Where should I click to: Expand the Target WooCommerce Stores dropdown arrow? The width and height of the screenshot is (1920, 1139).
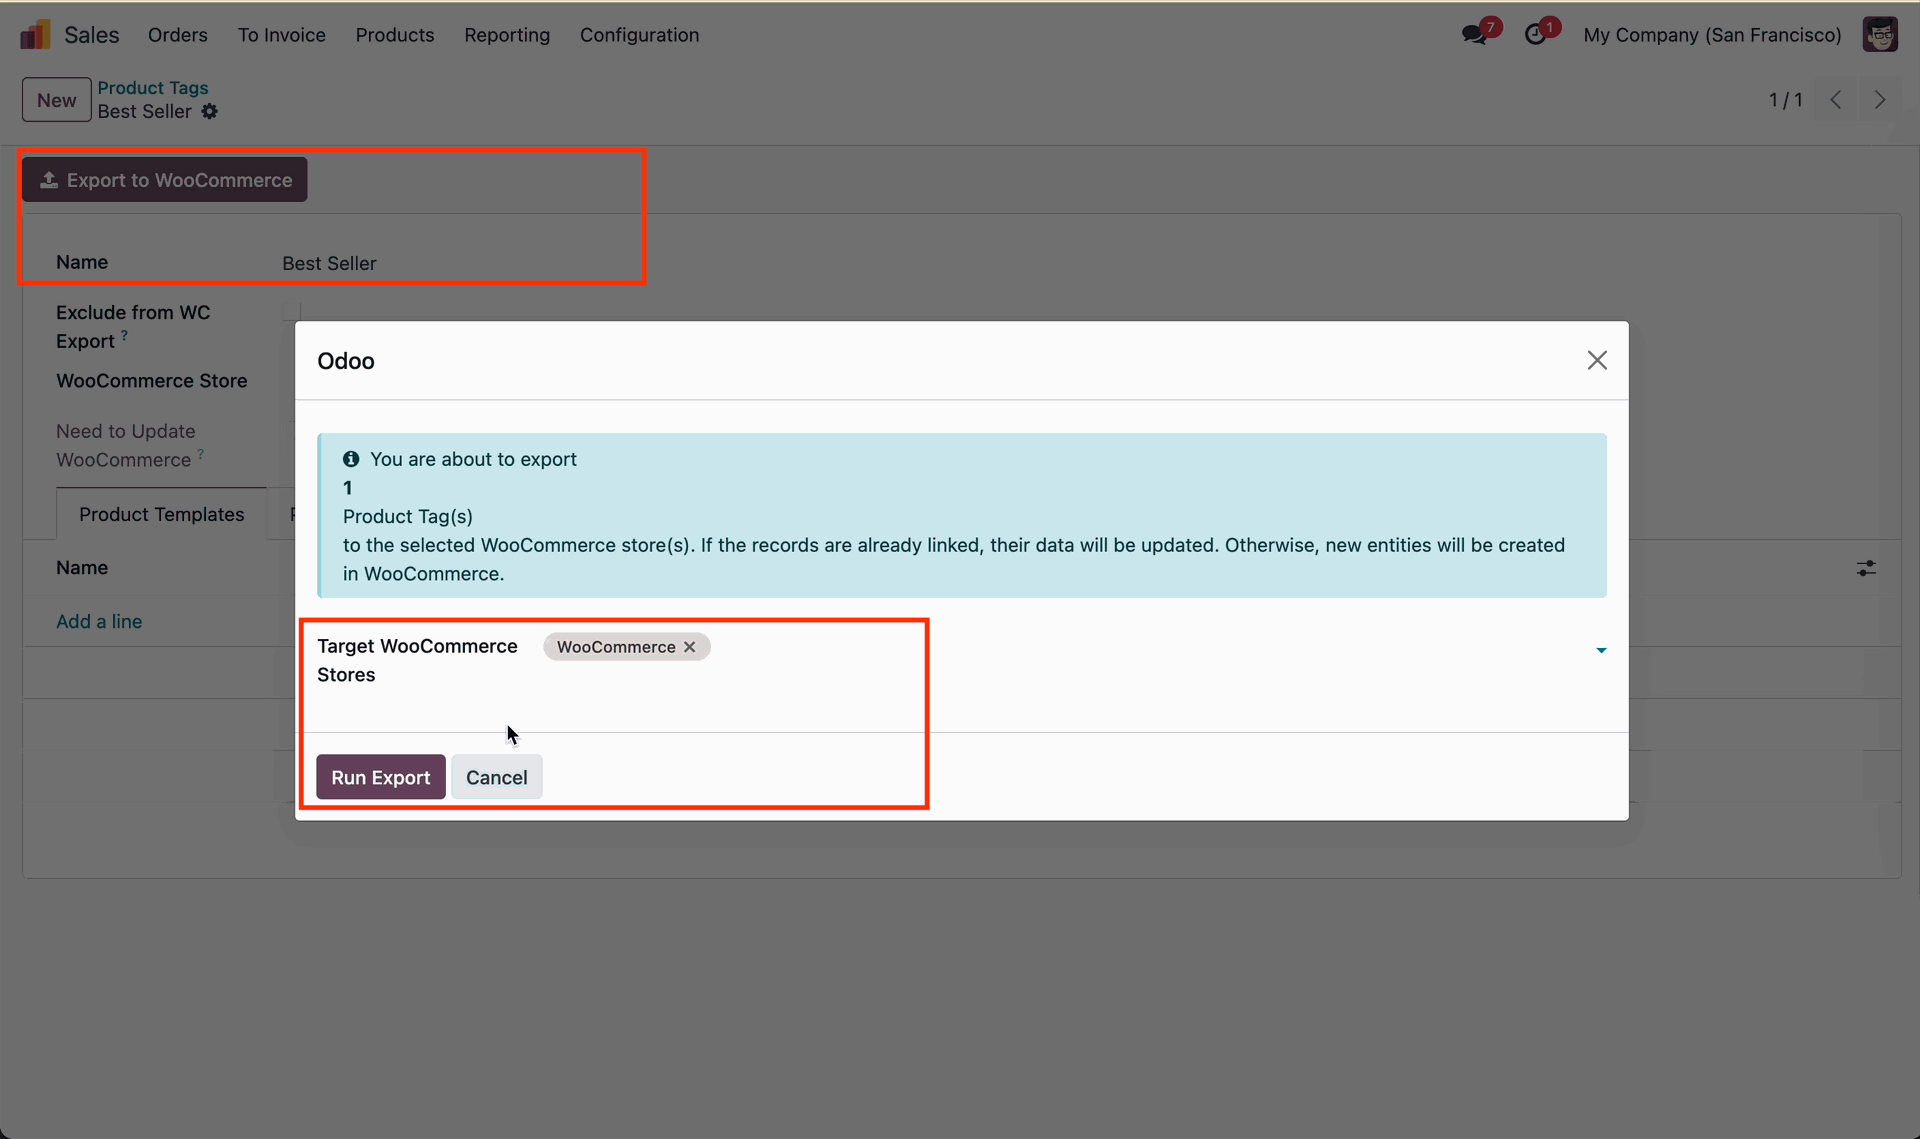click(1601, 650)
